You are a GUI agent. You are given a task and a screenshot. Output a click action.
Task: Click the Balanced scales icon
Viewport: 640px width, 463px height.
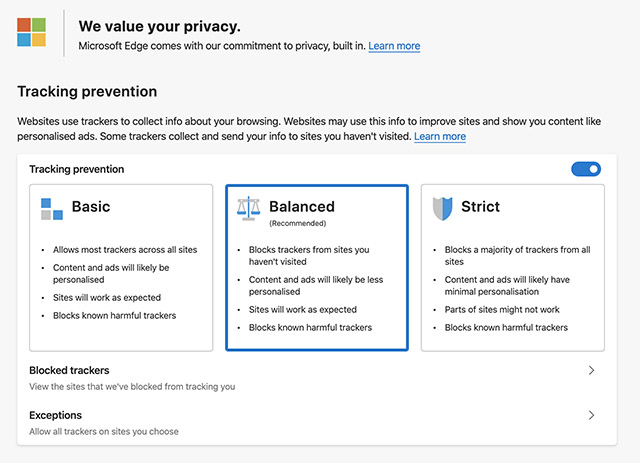[248, 208]
